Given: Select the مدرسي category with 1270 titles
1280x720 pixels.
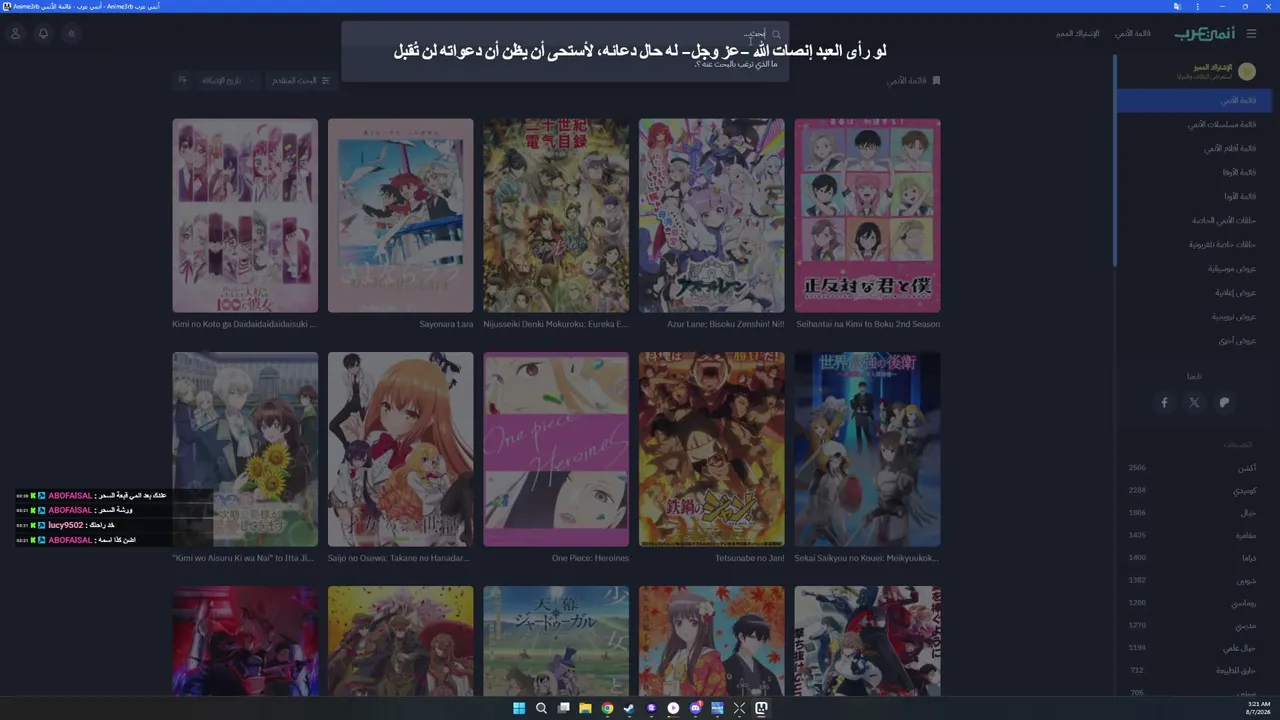Looking at the screenshot, I should (x=1192, y=625).
